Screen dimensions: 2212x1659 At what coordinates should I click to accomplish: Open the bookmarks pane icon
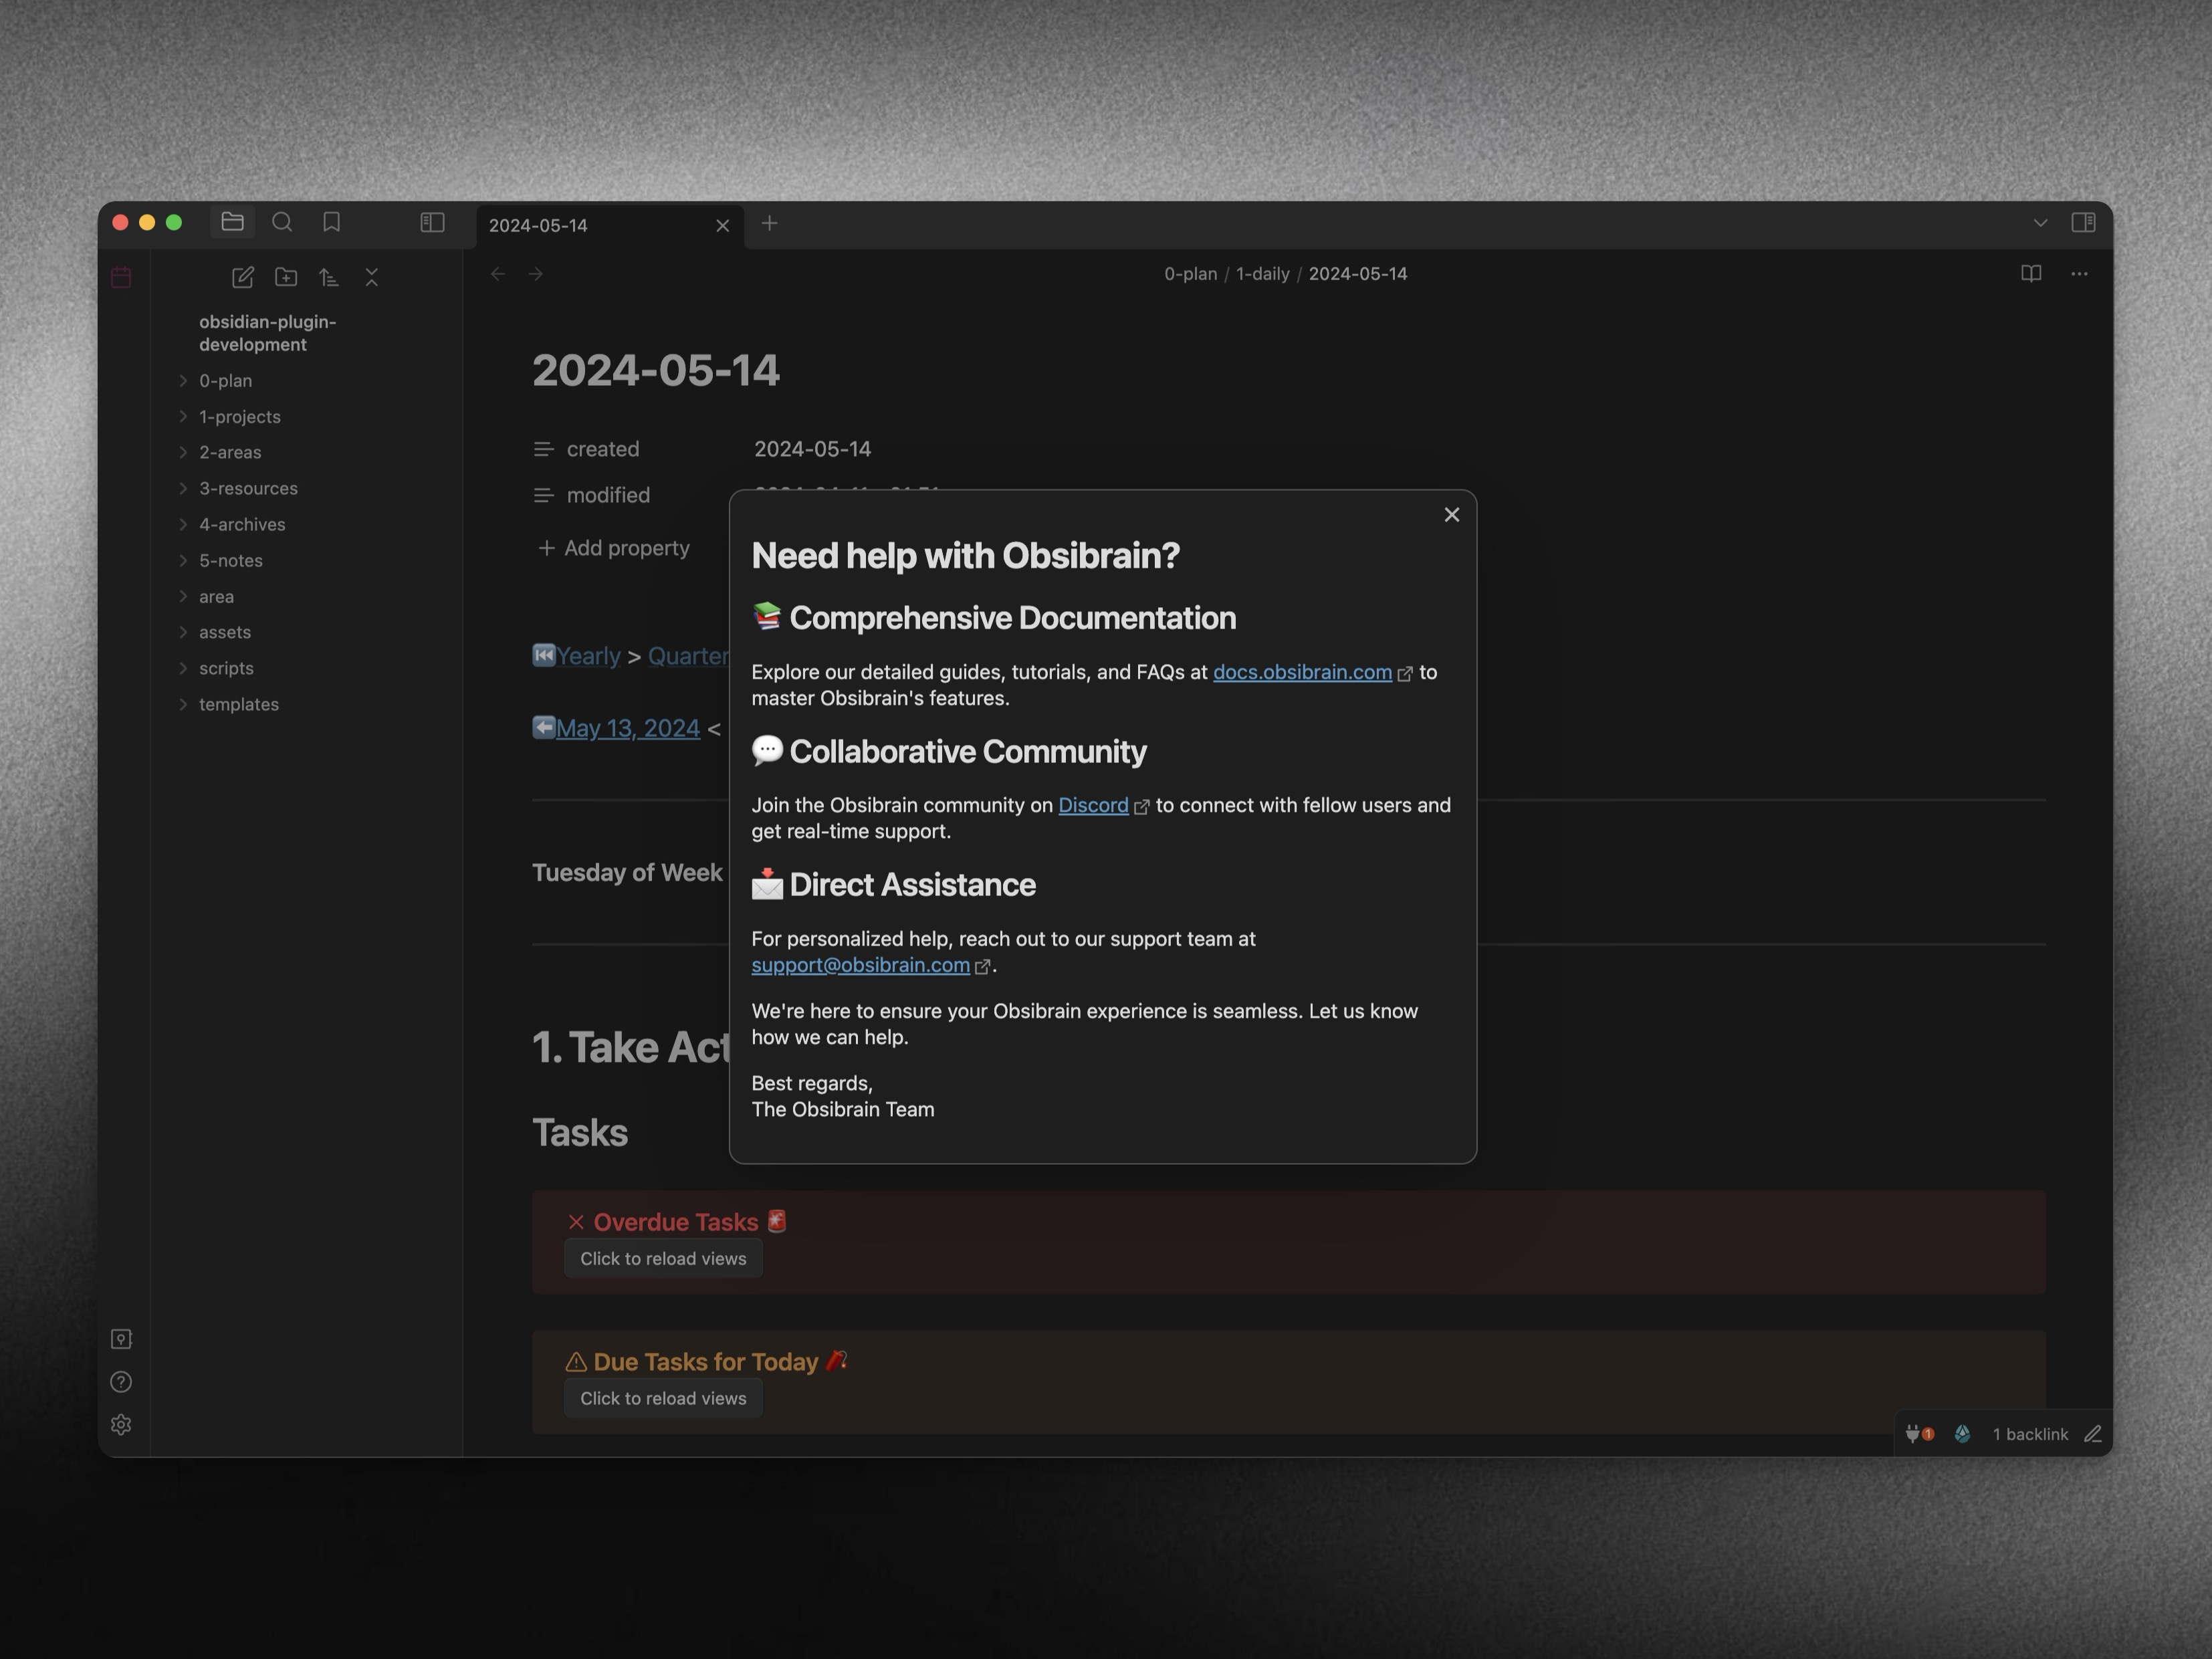click(332, 222)
